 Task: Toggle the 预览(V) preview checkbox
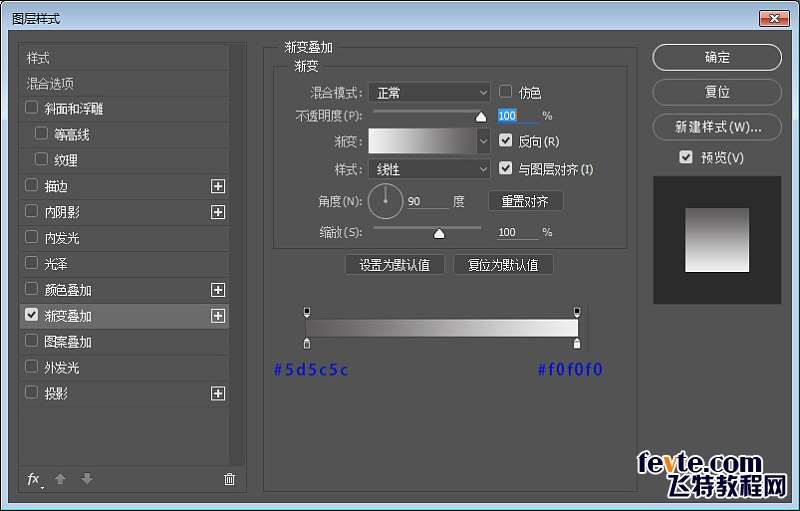click(x=686, y=157)
